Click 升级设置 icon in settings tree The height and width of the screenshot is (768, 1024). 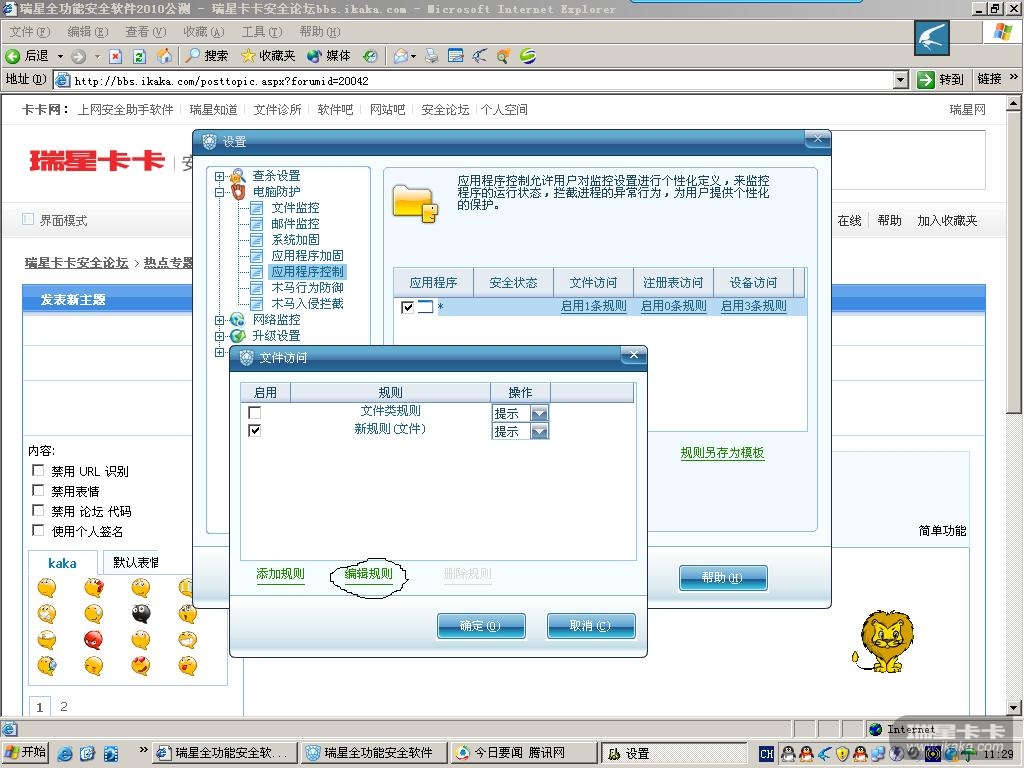(238, 336)
